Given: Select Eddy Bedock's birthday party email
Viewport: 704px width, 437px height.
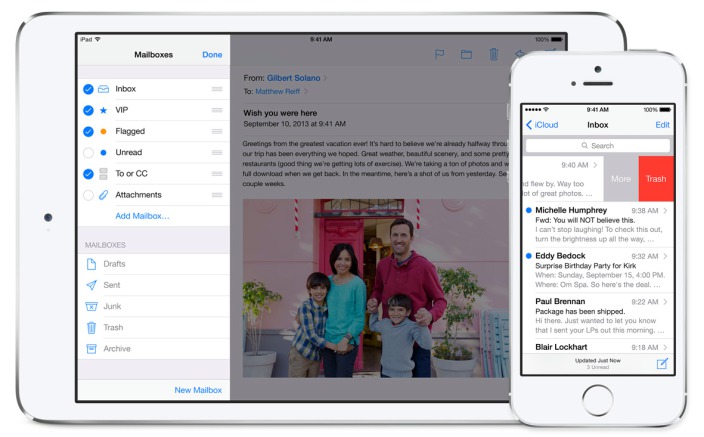Looking at the screenshot, I should point(598,270).
